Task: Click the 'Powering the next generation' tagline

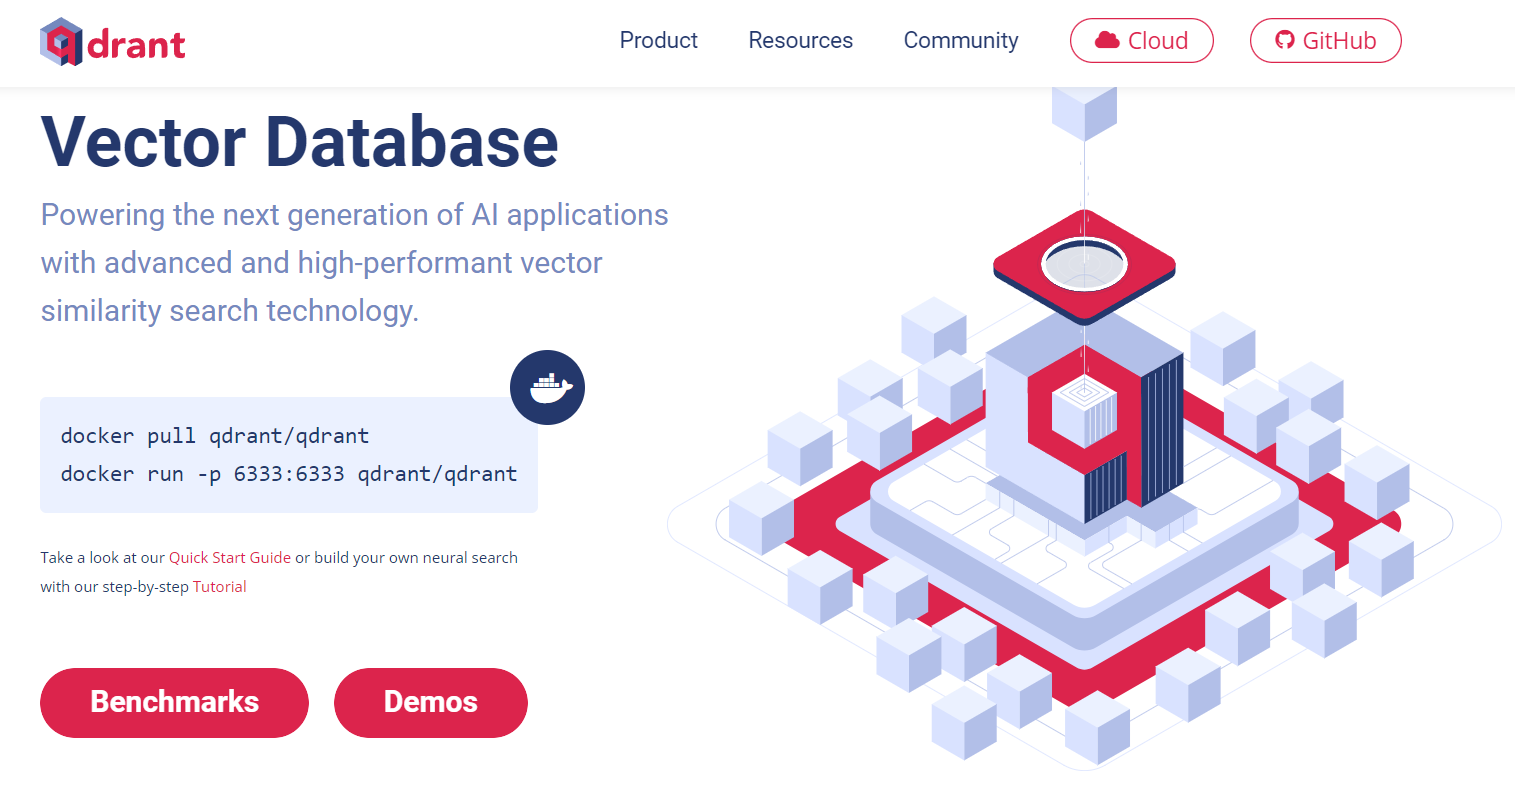Action: point(355,263)
